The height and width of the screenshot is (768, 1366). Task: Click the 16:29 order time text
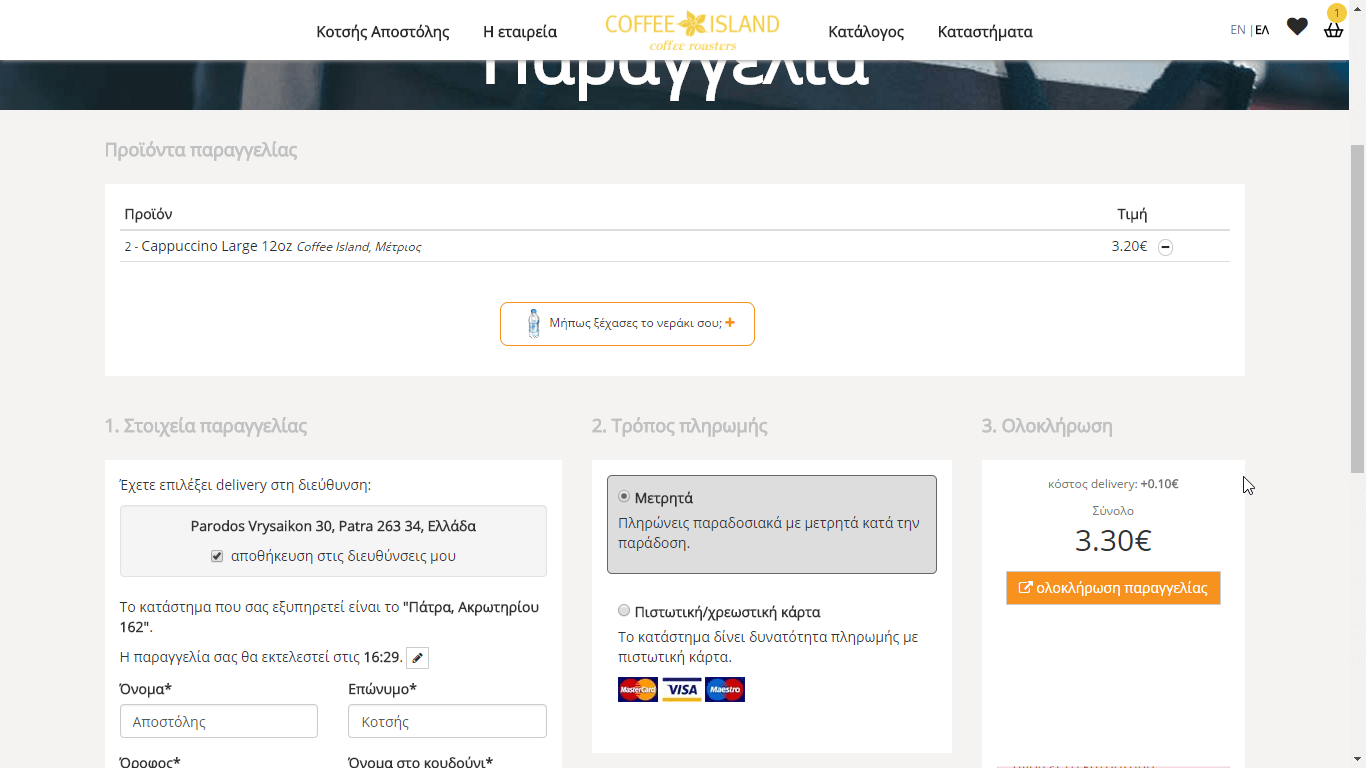pos(381,657)
